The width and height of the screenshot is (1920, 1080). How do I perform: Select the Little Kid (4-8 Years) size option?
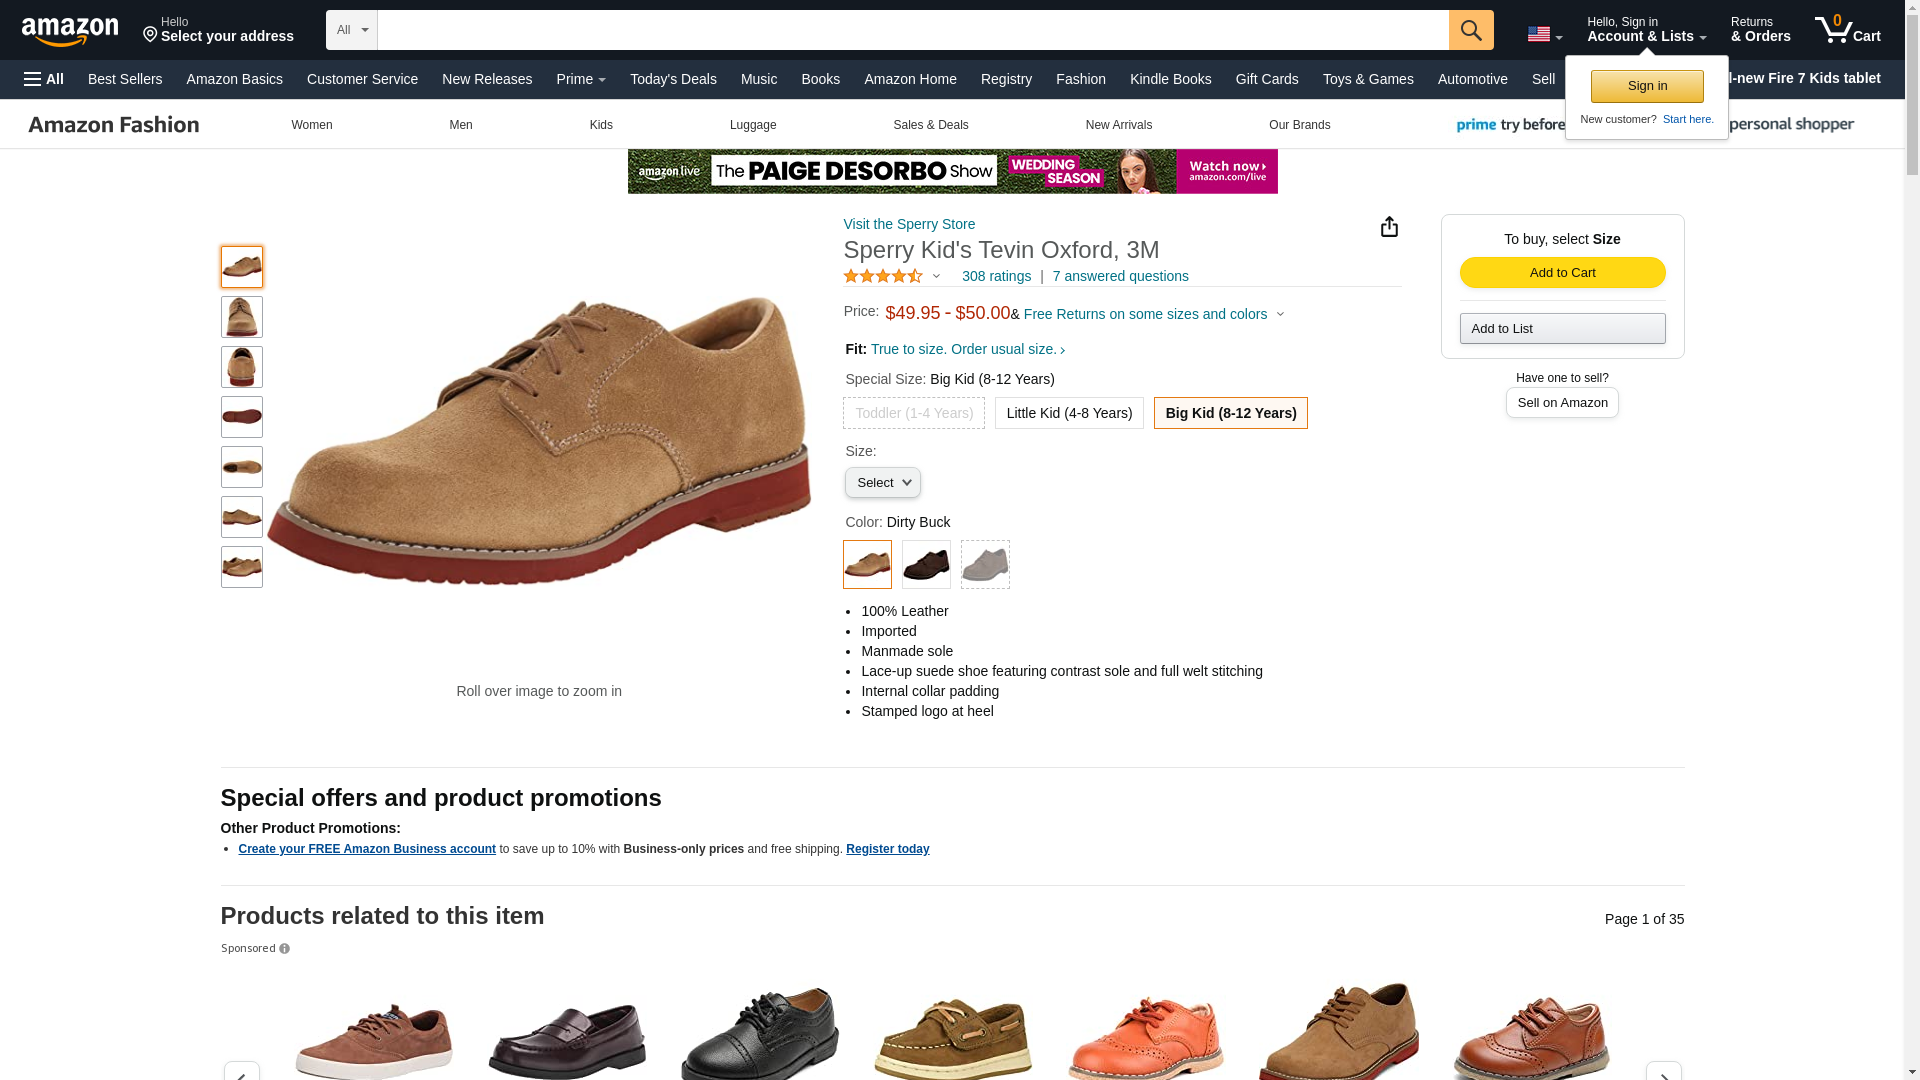click(x=1069, y=413)
